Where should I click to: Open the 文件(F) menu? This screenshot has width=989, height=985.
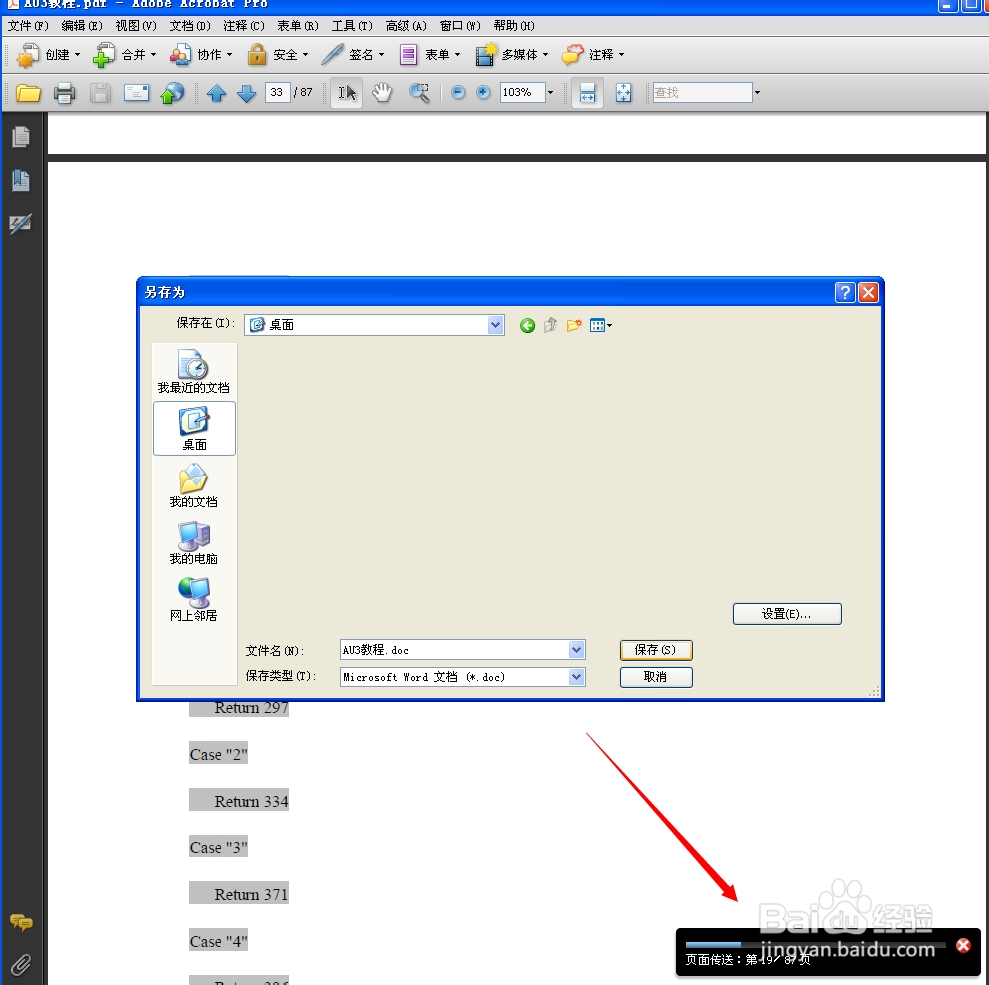click(x=28, y=26)
